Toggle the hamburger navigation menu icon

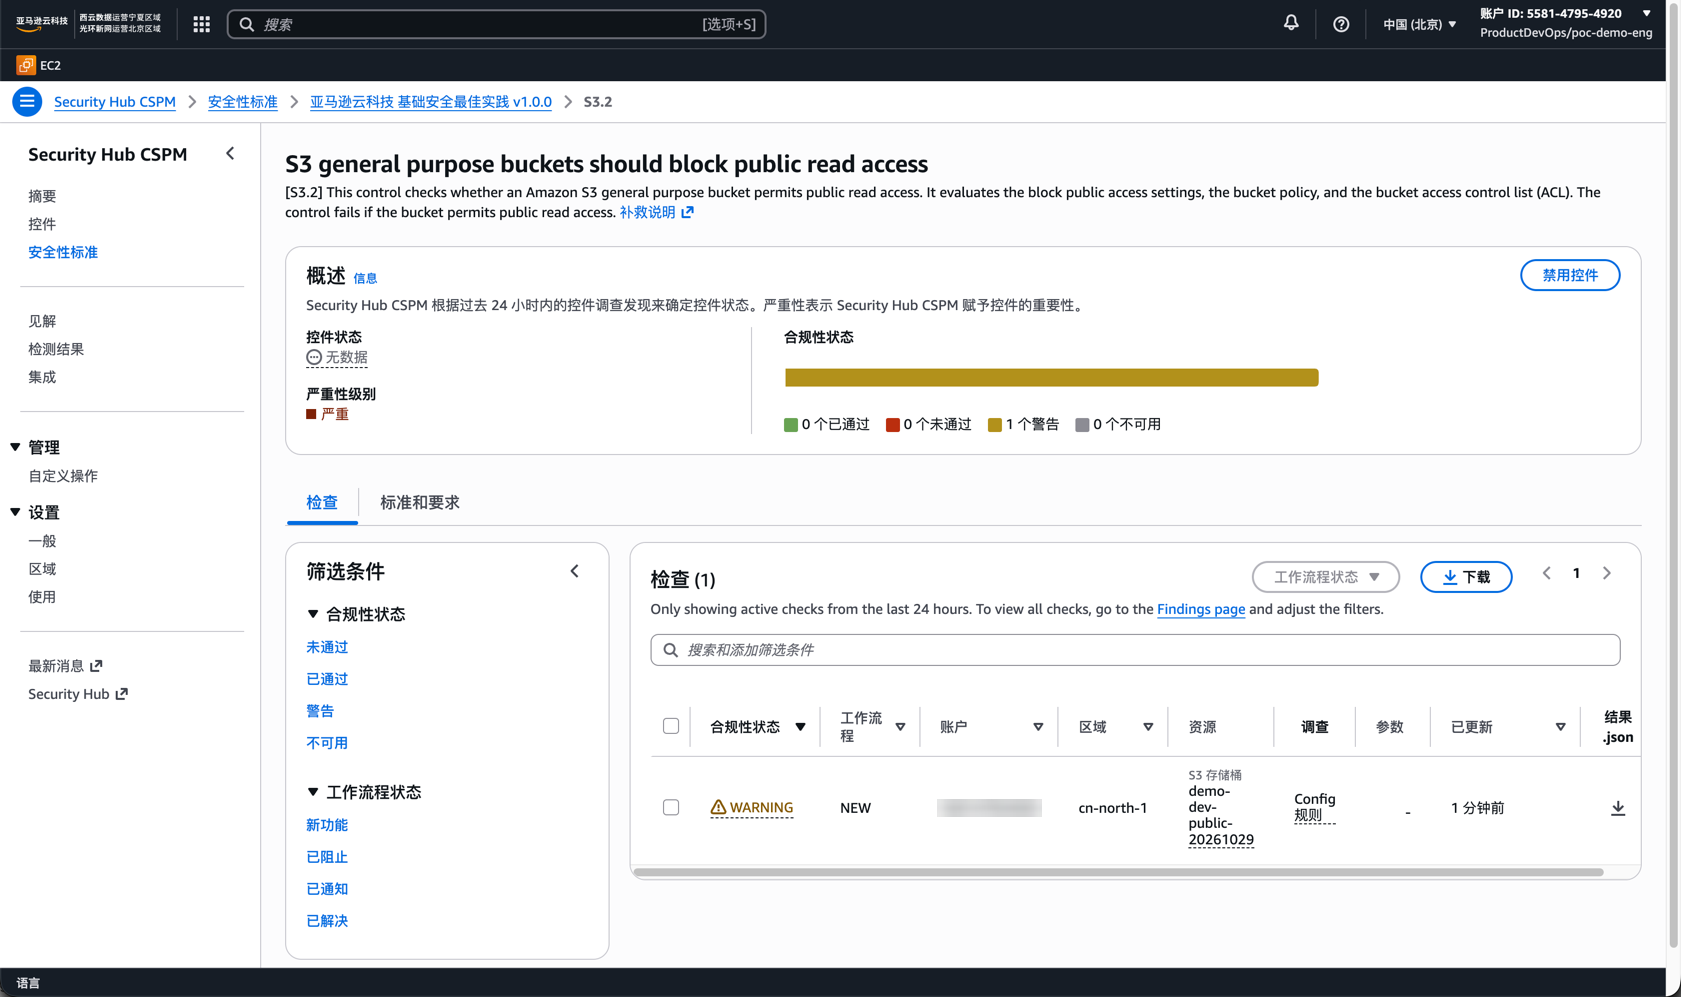point(27,101)
